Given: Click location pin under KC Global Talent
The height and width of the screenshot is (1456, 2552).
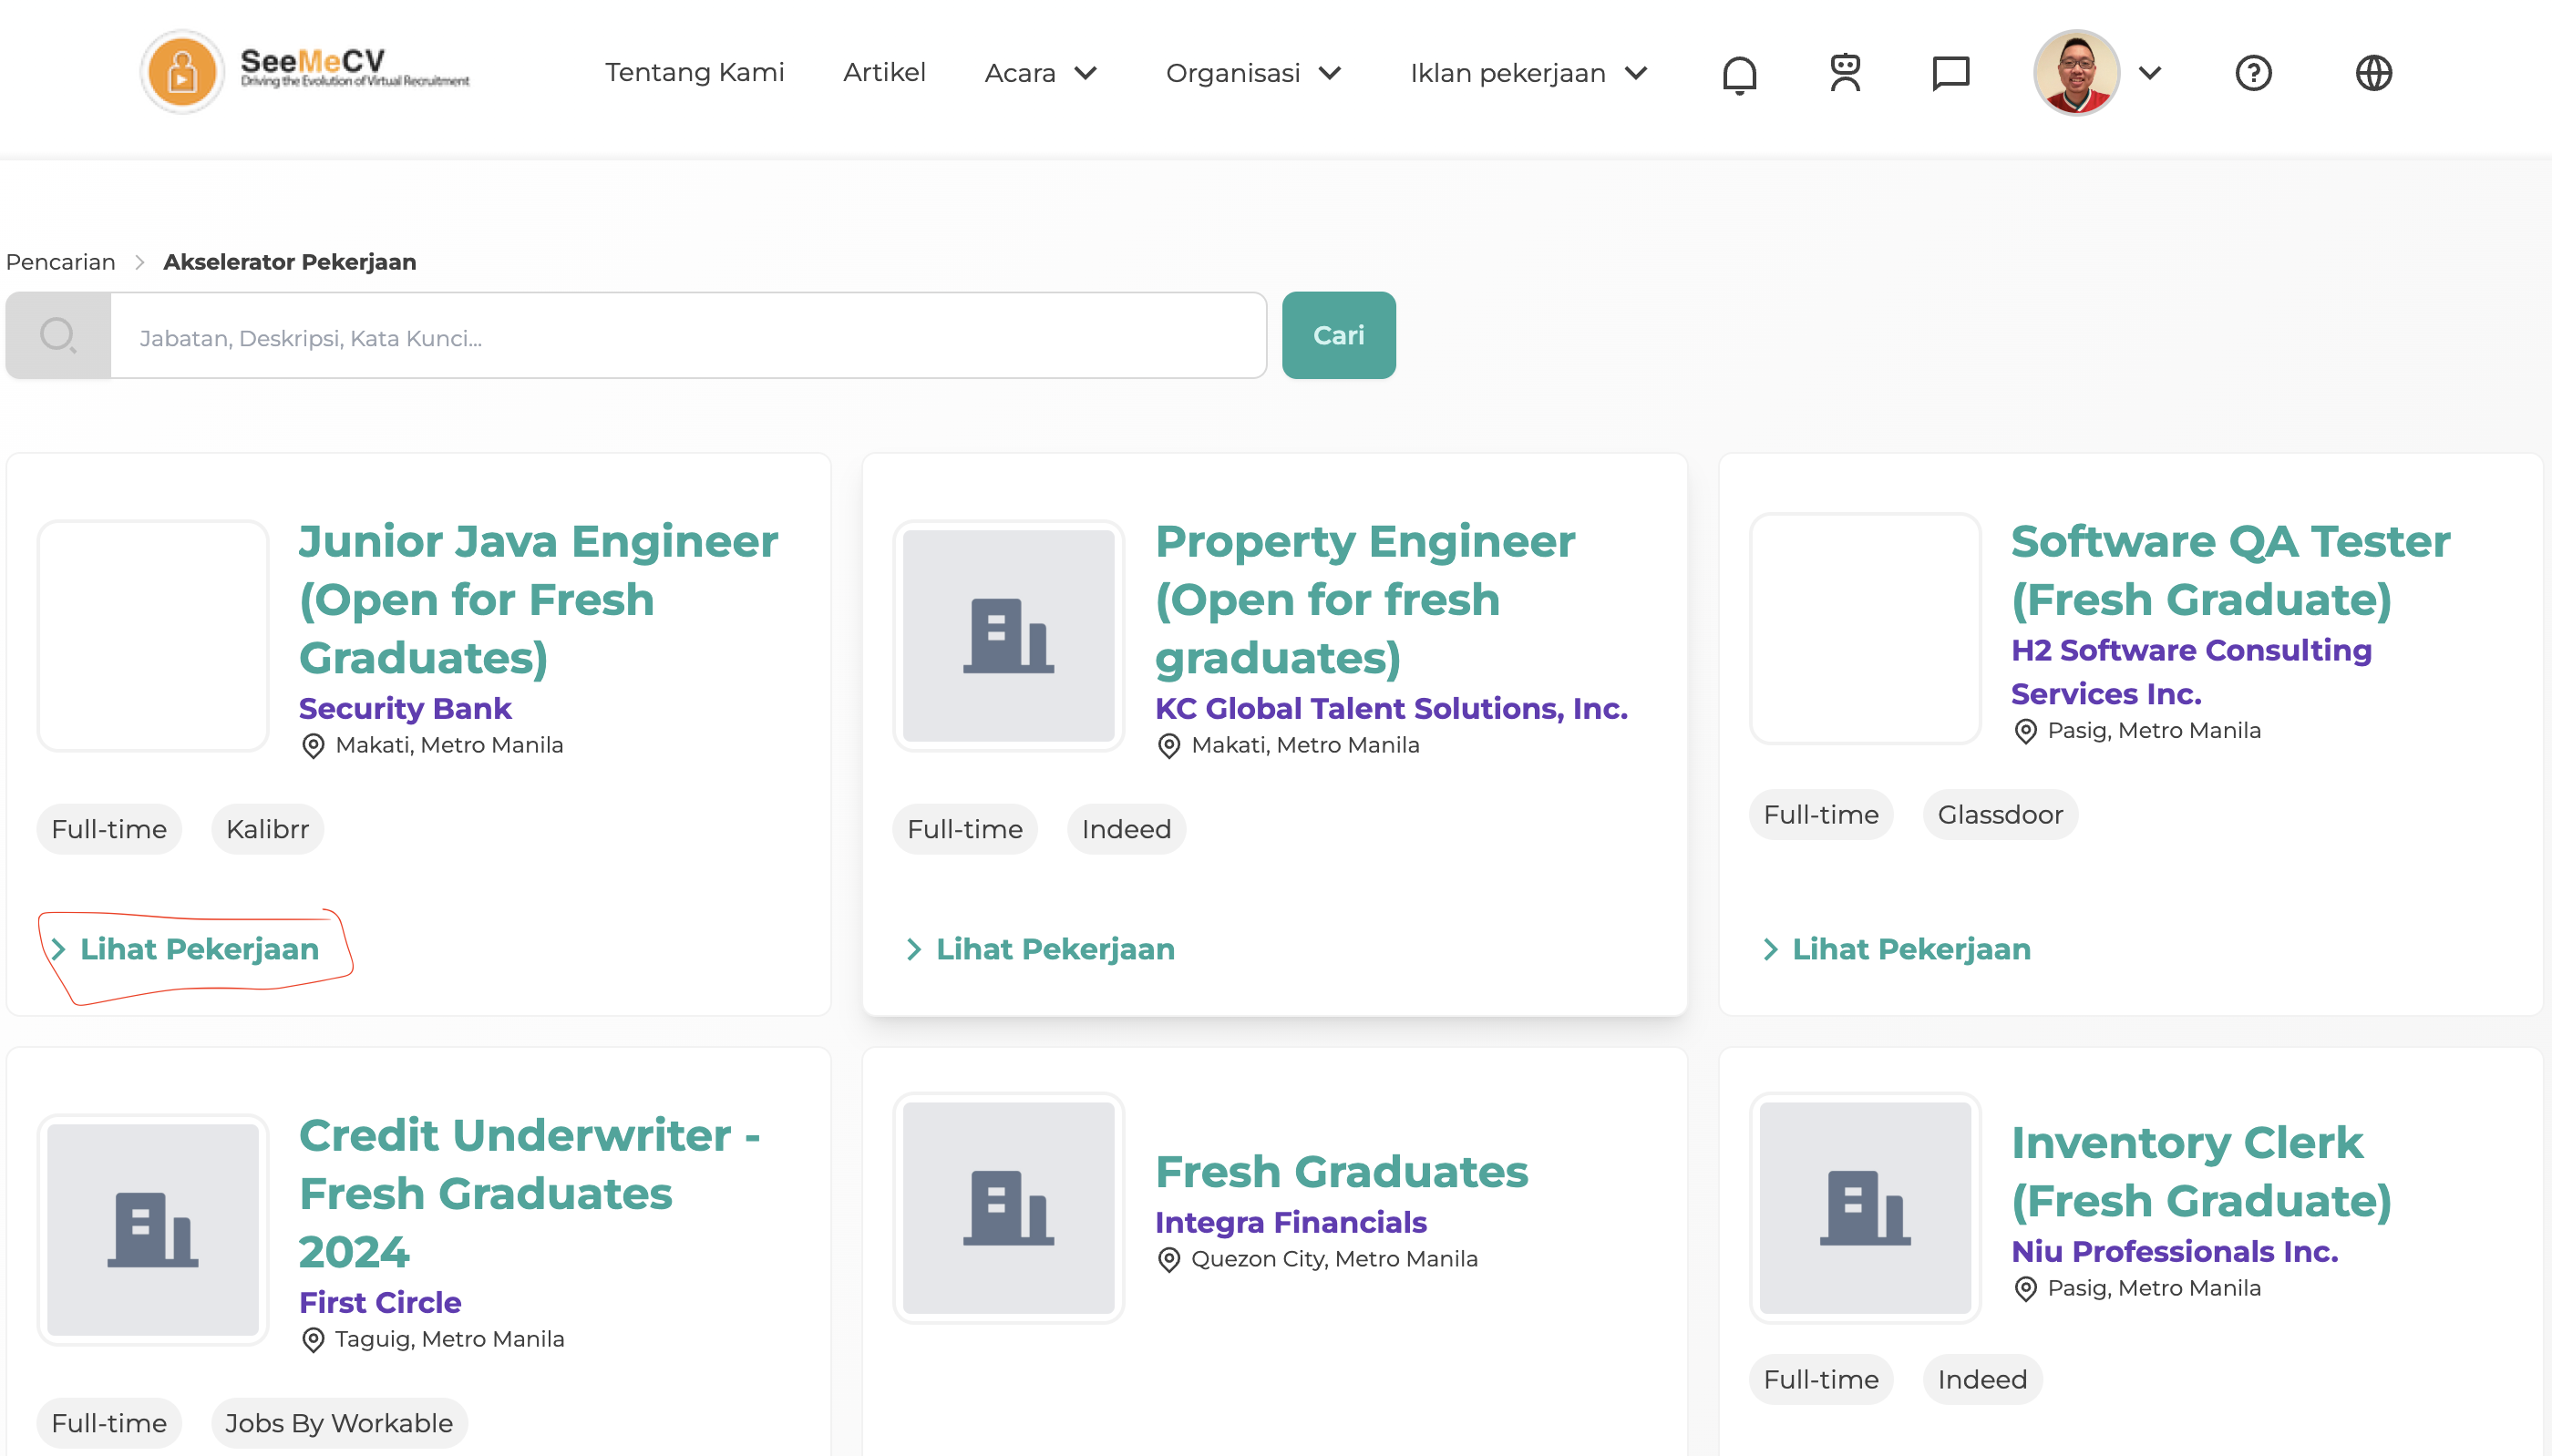Looking at the screenshot, I should [1169, 746].
